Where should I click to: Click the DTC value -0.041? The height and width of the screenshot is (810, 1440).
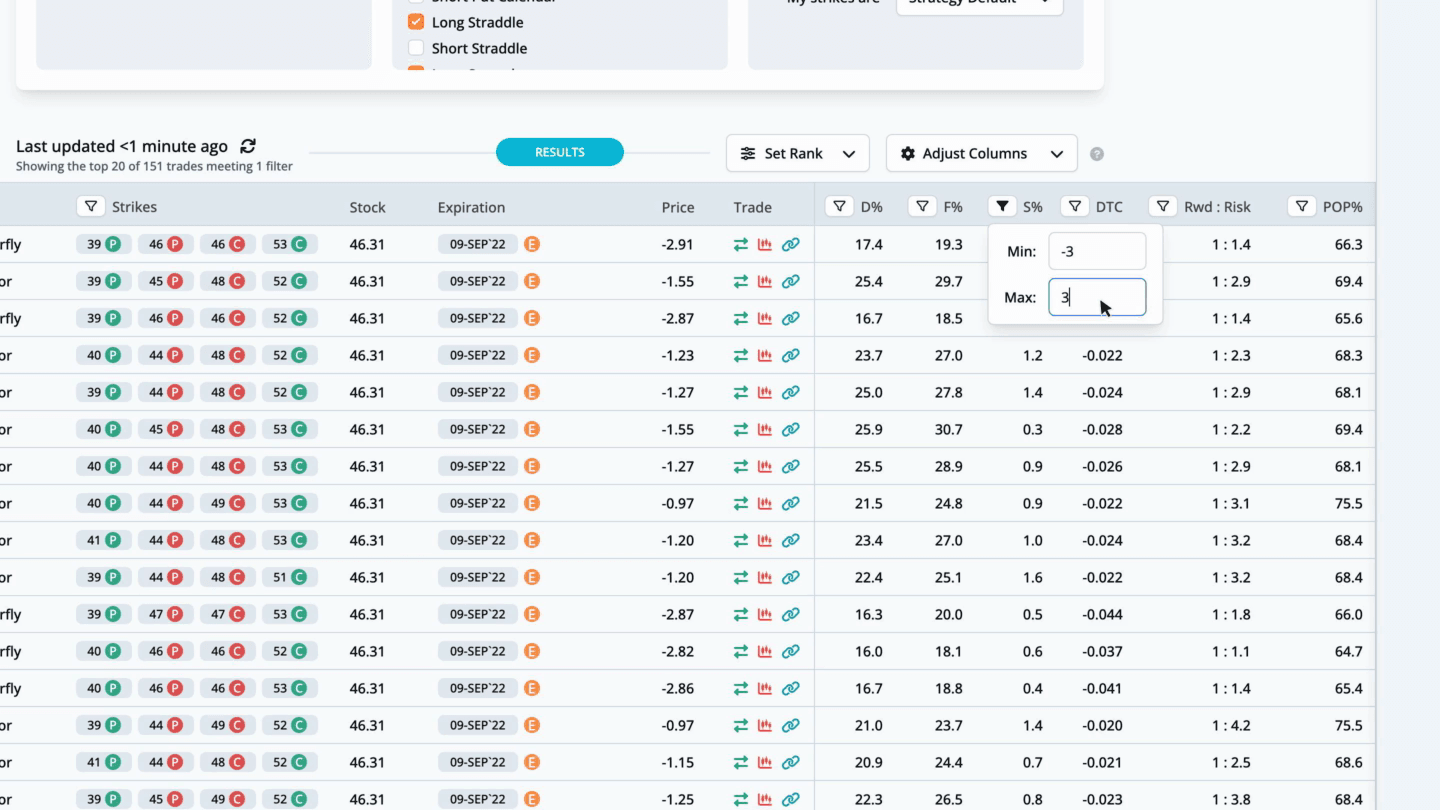tap(1102, 688)
